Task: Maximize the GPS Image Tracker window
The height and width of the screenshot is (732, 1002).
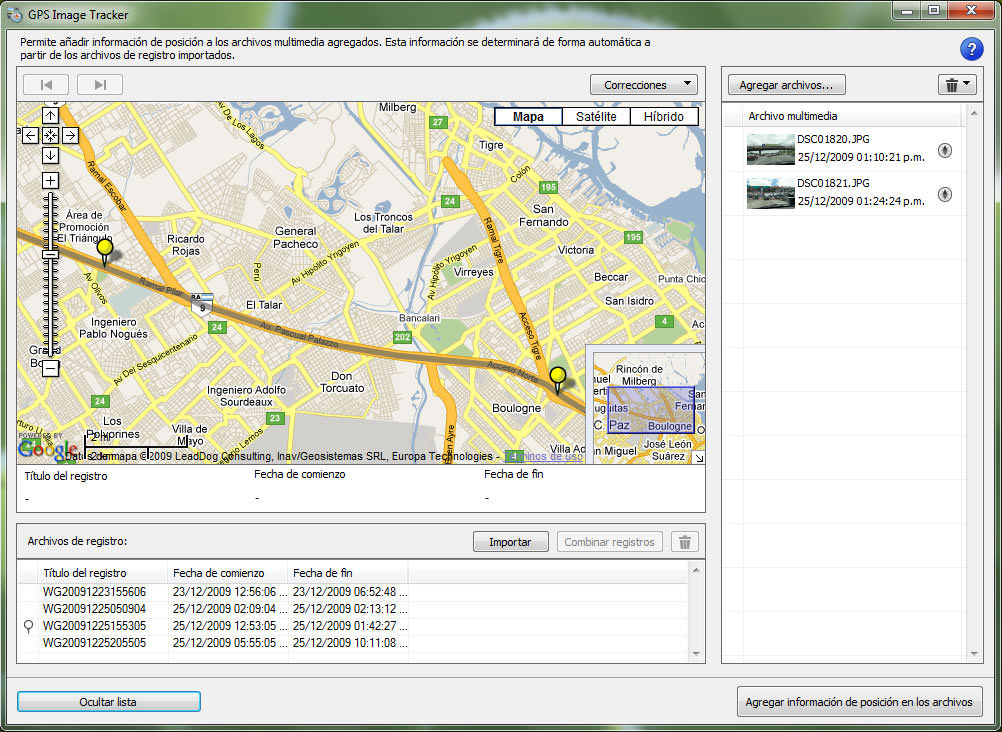Action: tap(934, 10)
